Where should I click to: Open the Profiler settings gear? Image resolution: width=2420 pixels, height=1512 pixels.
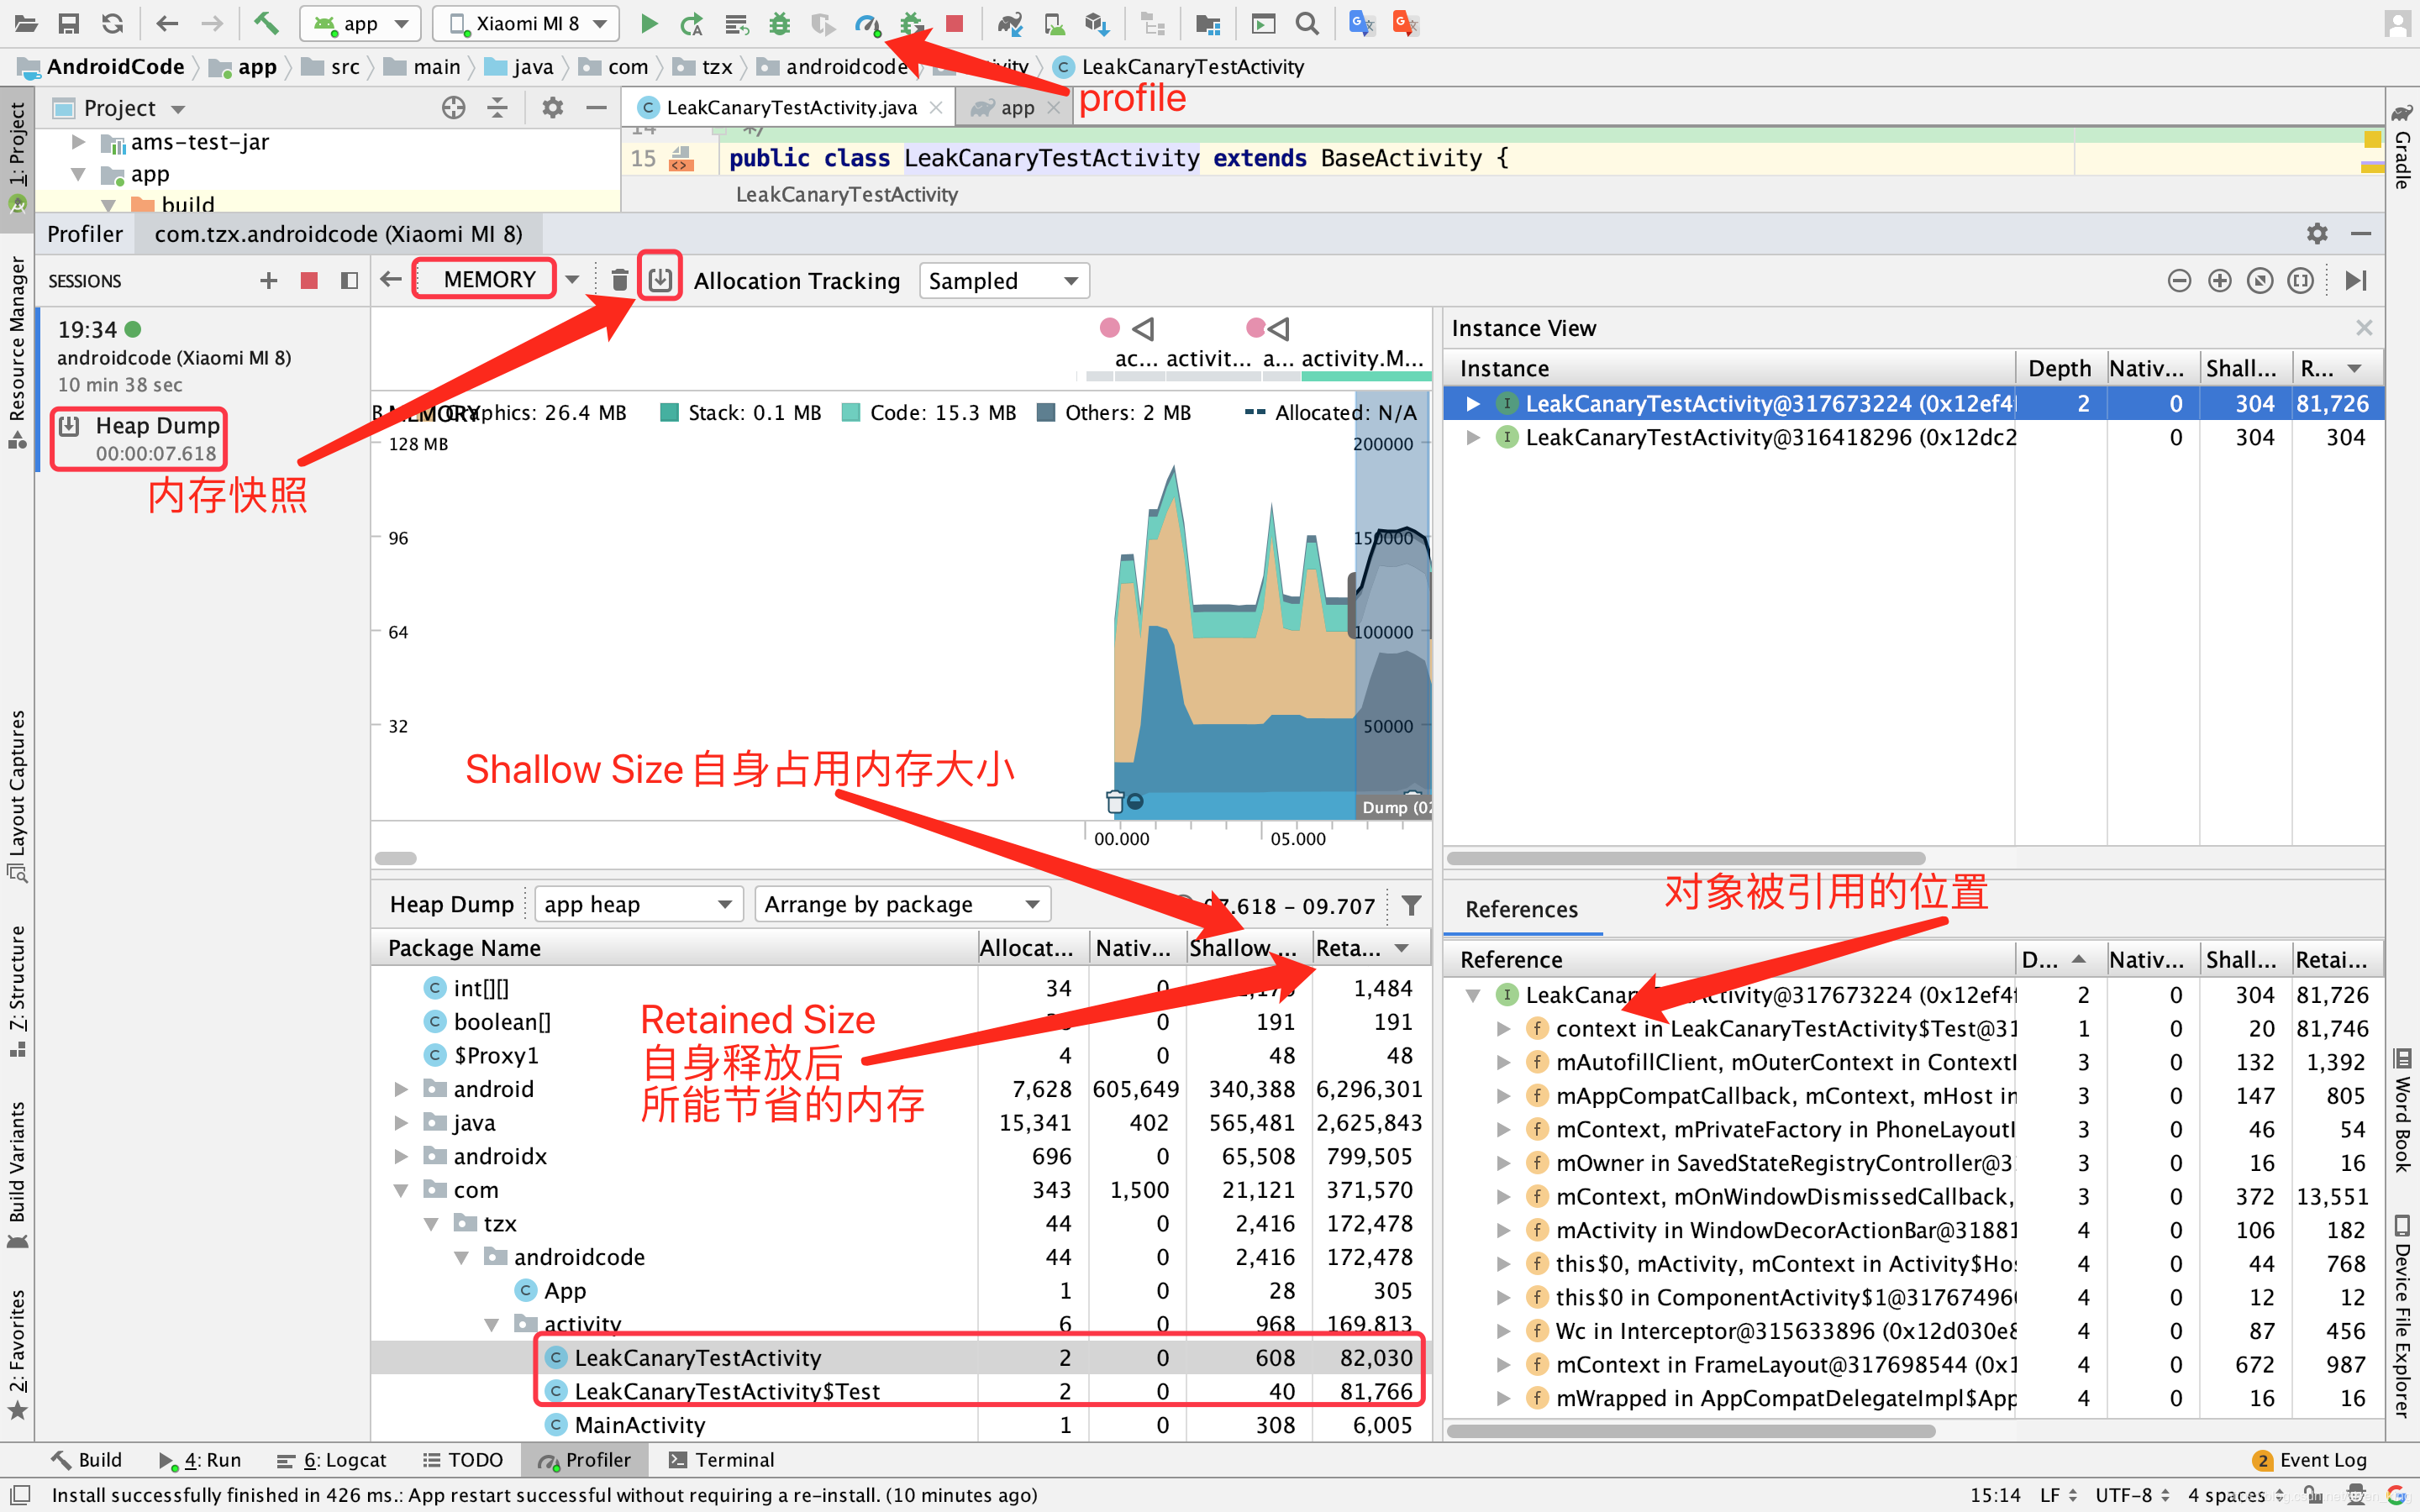tap(2318, 233)
